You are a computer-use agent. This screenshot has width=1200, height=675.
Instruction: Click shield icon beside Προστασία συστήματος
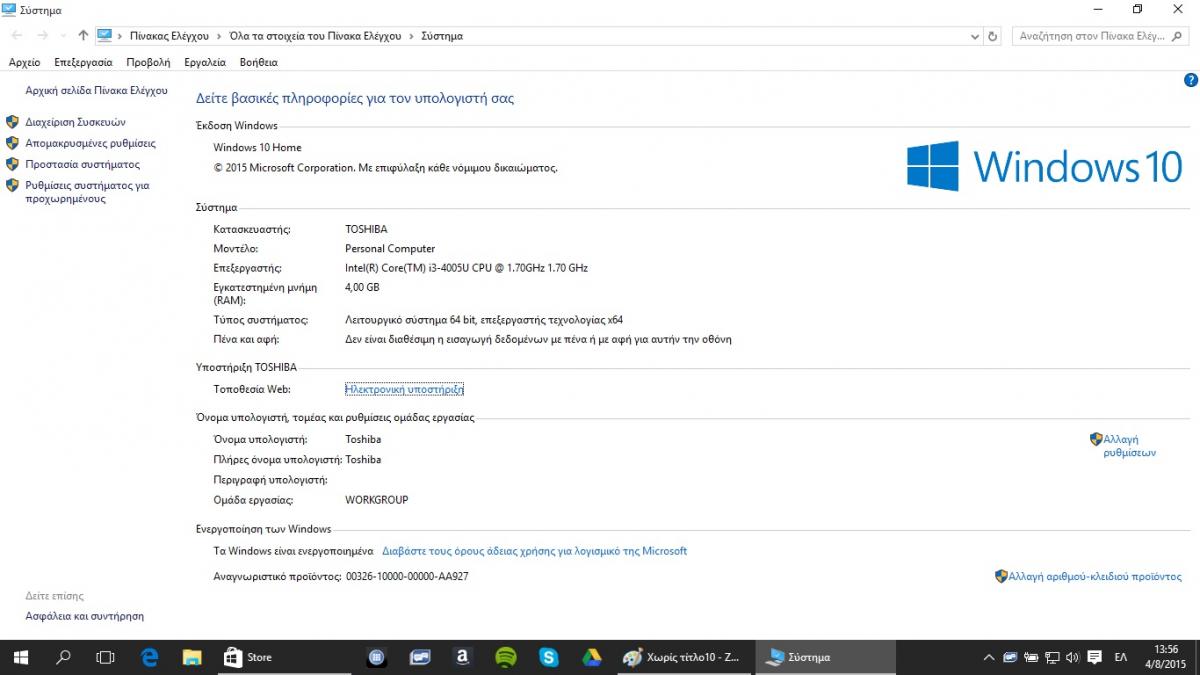click(x=12, y=164)
